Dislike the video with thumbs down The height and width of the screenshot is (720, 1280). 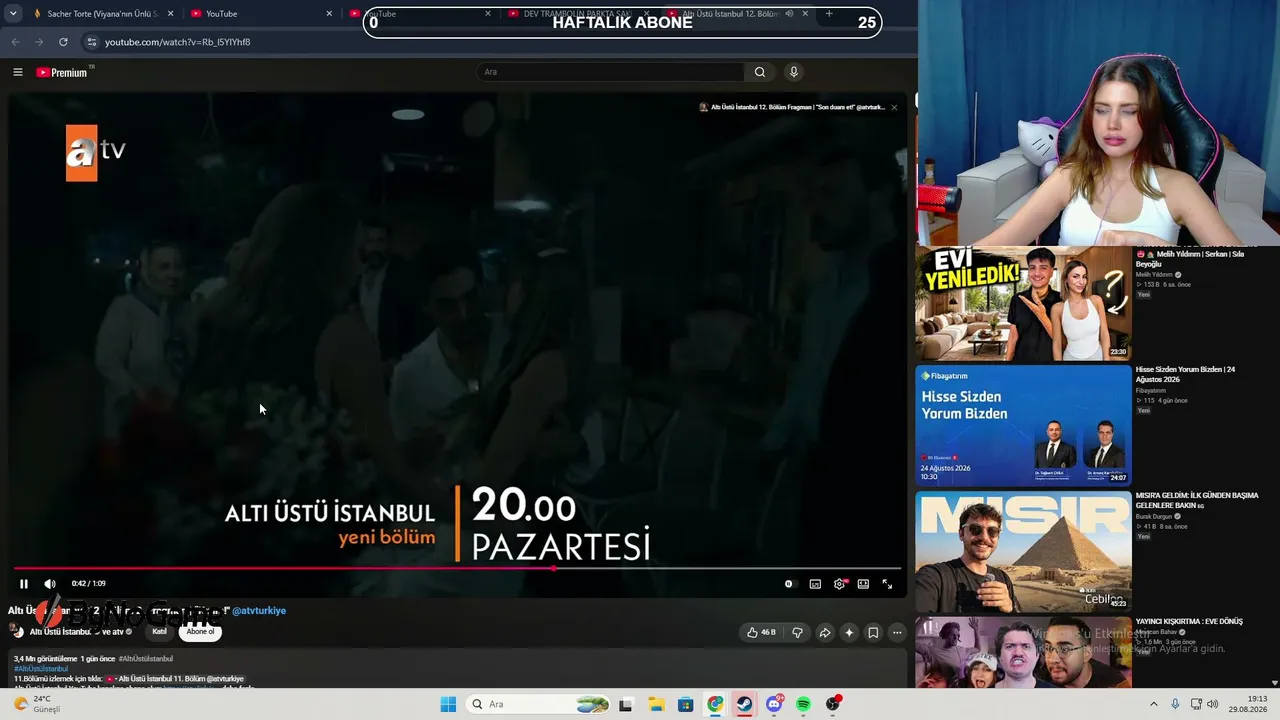(x=797, y=633)
